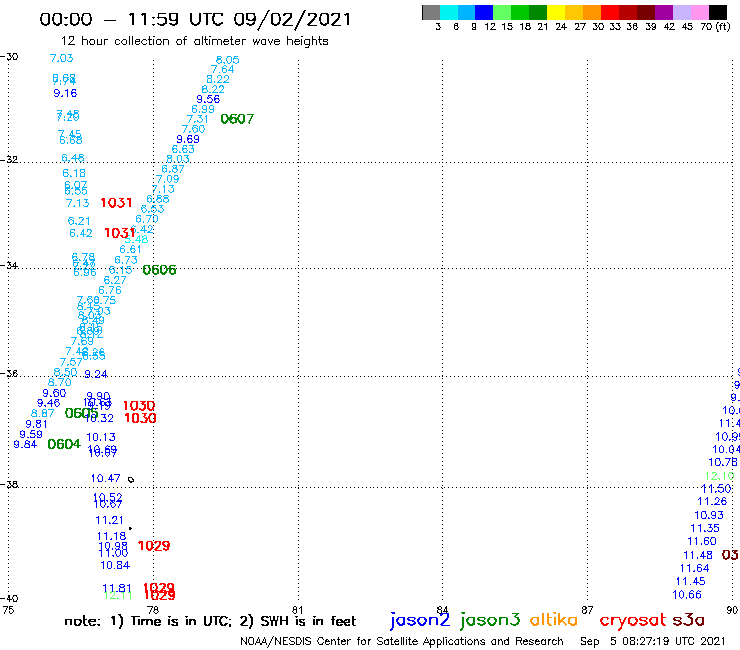This screenshot has width=740, height=650.
Task: Select the wave height value 9.16
Action: [x=65, y=93]
